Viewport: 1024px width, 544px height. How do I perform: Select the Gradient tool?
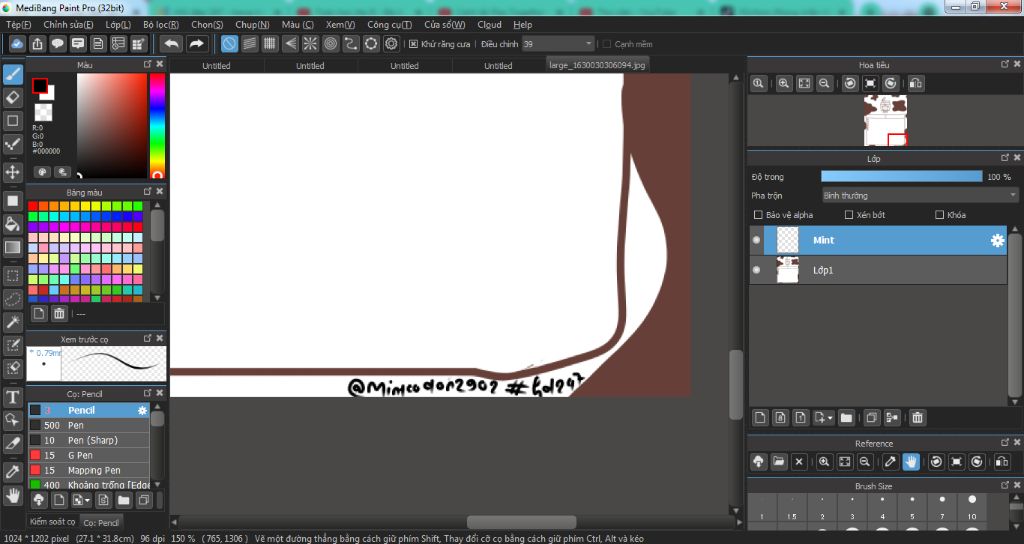pos(12,248)
